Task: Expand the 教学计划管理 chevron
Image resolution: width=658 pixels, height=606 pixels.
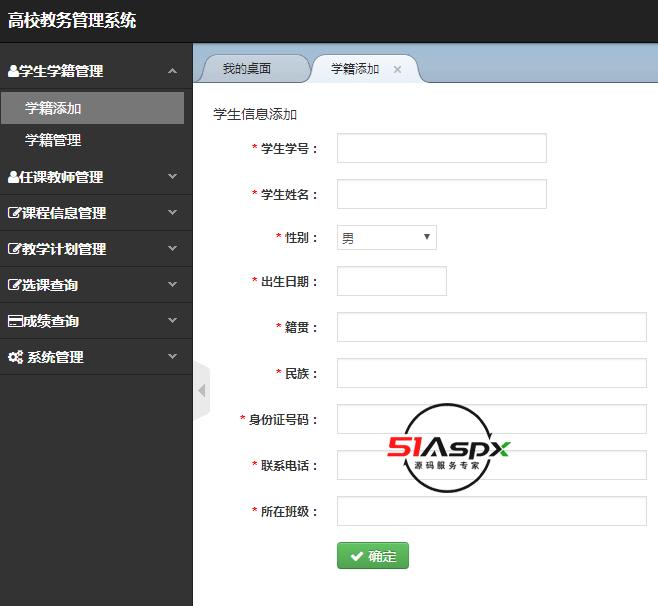Action: [x=172, y=248]
